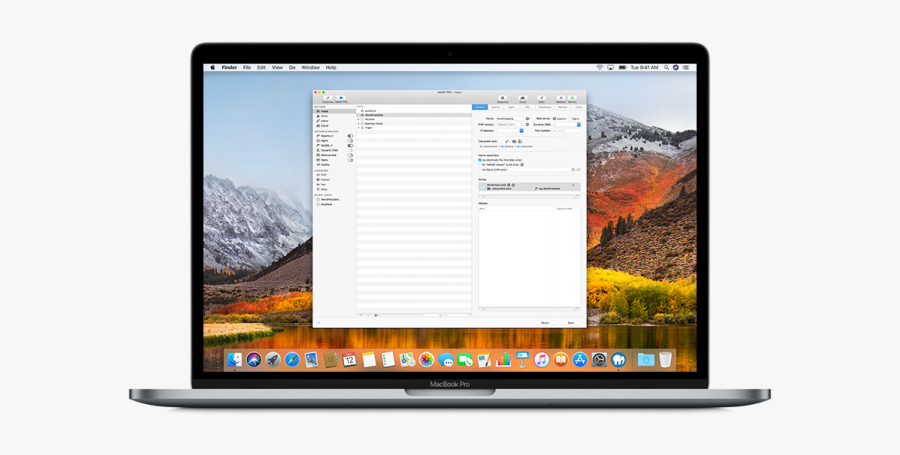Click the folder icon beside Document root

coord(514,141)
